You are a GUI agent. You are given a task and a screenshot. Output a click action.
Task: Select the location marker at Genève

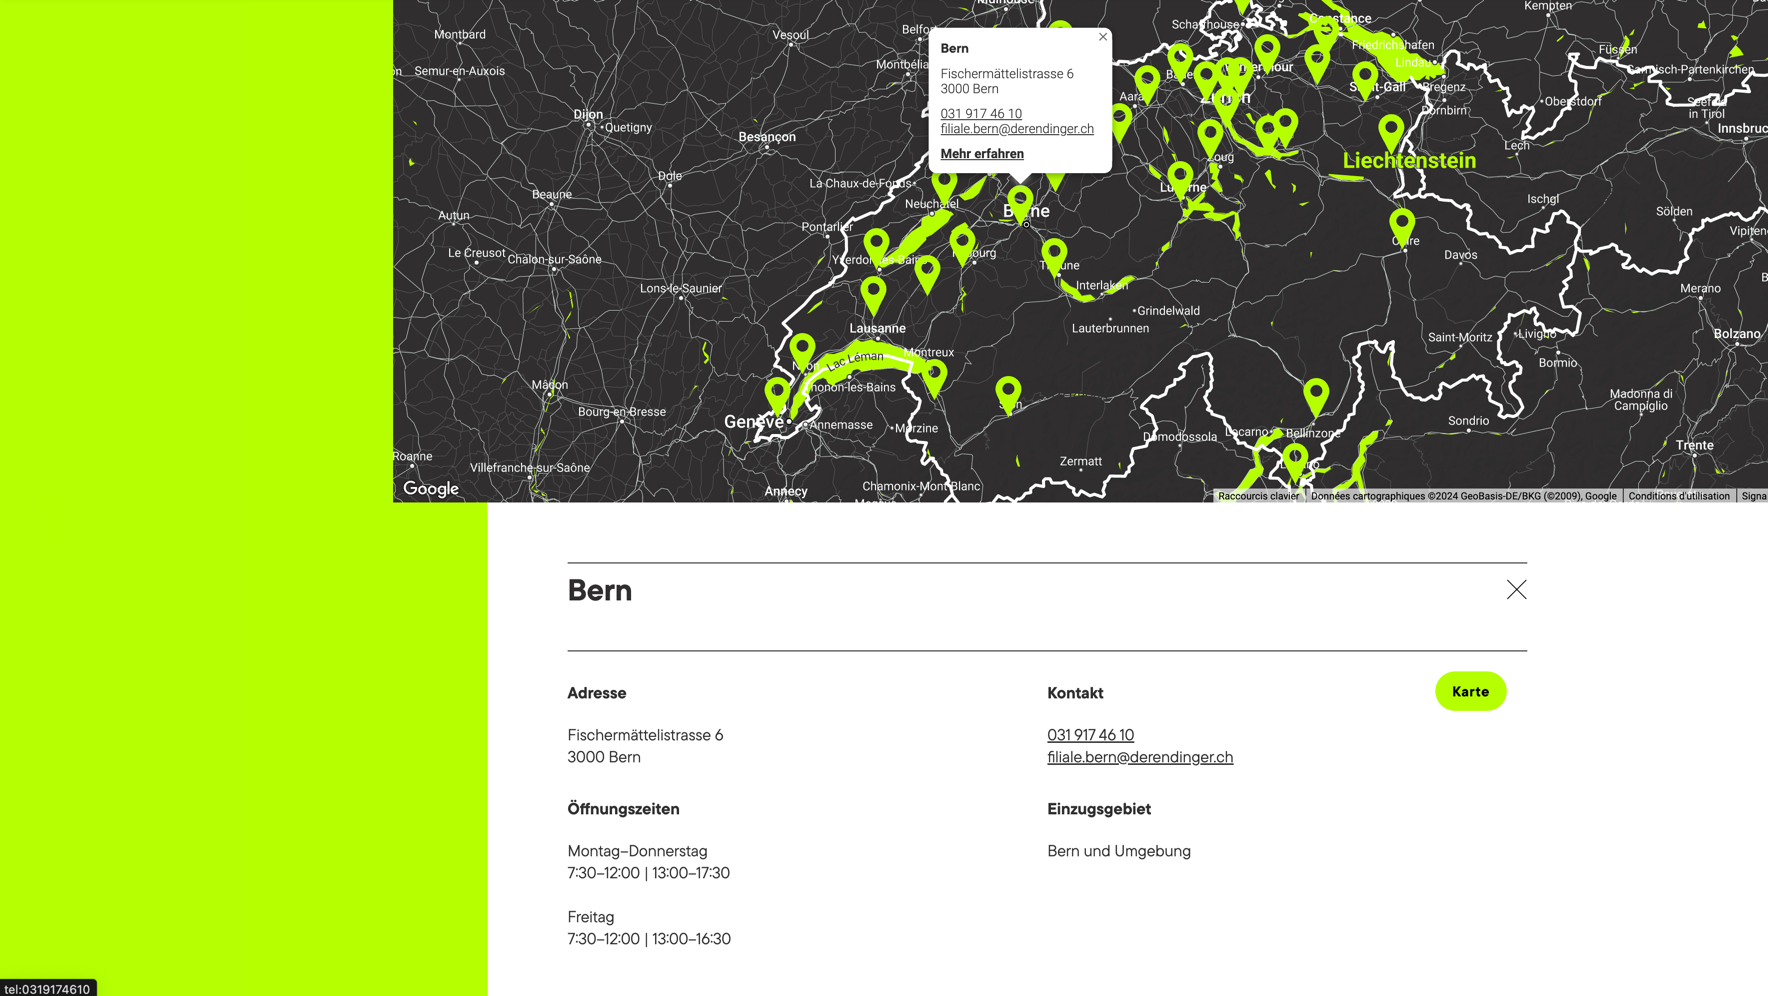pyautogui.click(x=777, y=394)
